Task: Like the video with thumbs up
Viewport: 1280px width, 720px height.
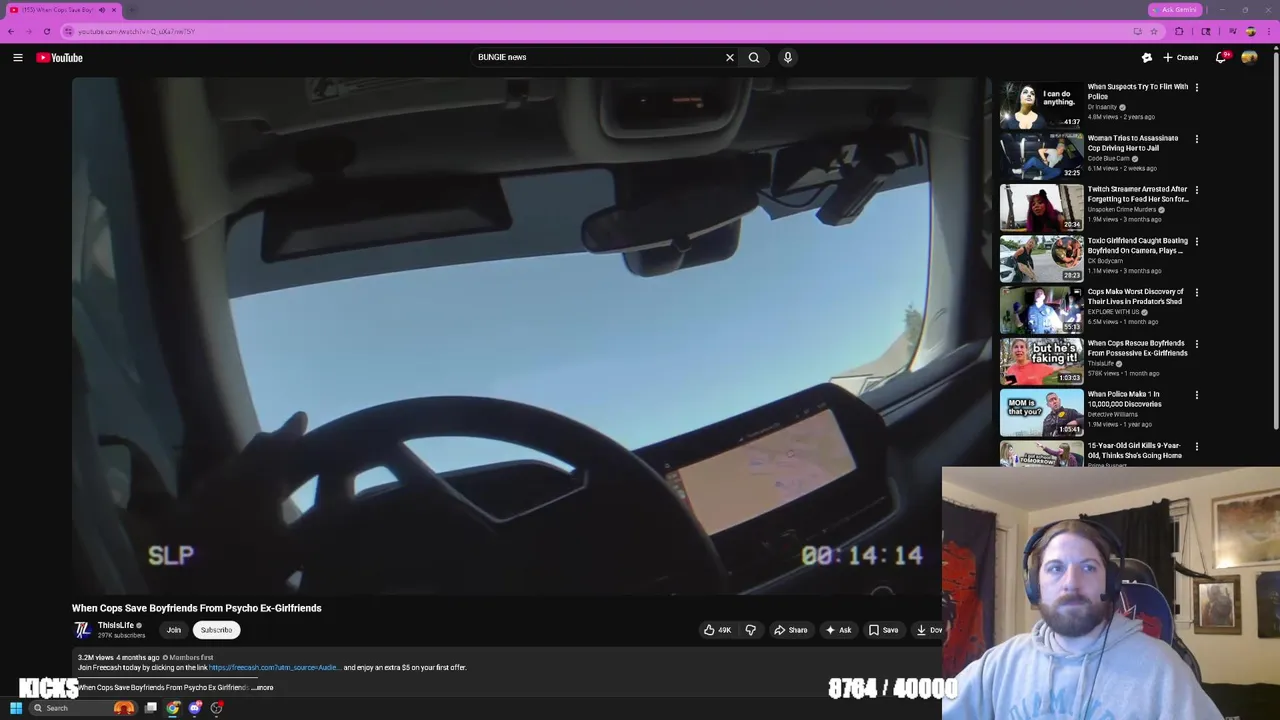Action: (x=717, y=630)
